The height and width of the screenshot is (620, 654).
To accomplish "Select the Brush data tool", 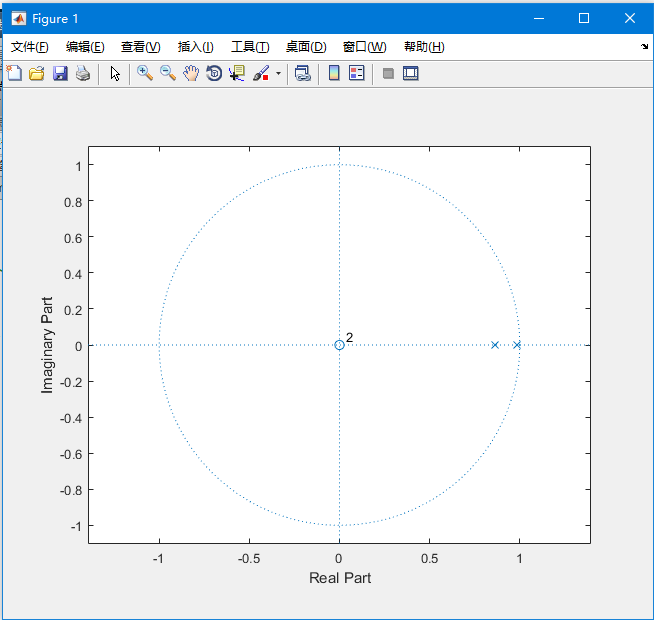I will point(261,73).
